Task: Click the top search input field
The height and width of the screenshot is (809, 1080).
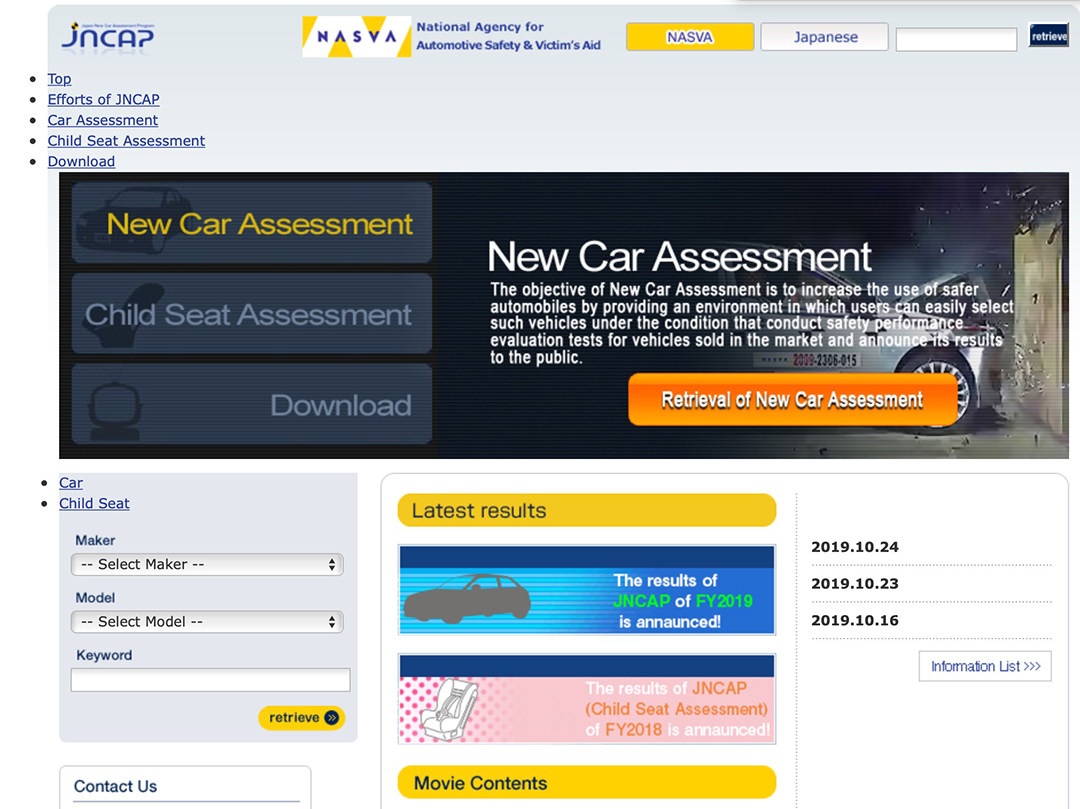Action: [x=956, y=39]
